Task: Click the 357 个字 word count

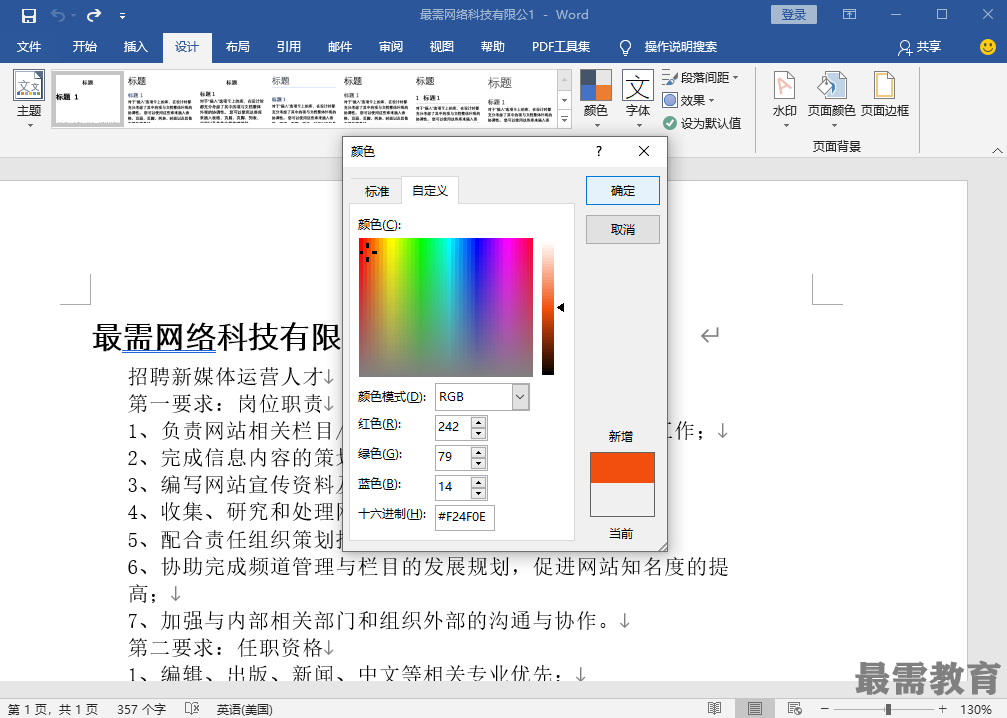Action: pyautogui.click(x=141, y=709)
